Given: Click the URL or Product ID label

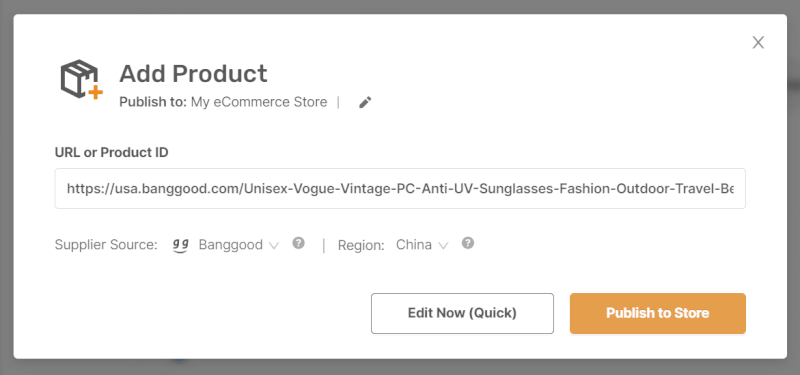Looking at the screenshot, I should pyautogui.click(x=112, y=152).
